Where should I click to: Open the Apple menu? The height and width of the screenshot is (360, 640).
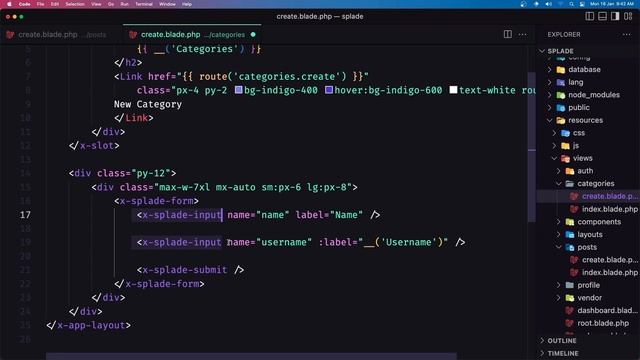coord(9,4)
